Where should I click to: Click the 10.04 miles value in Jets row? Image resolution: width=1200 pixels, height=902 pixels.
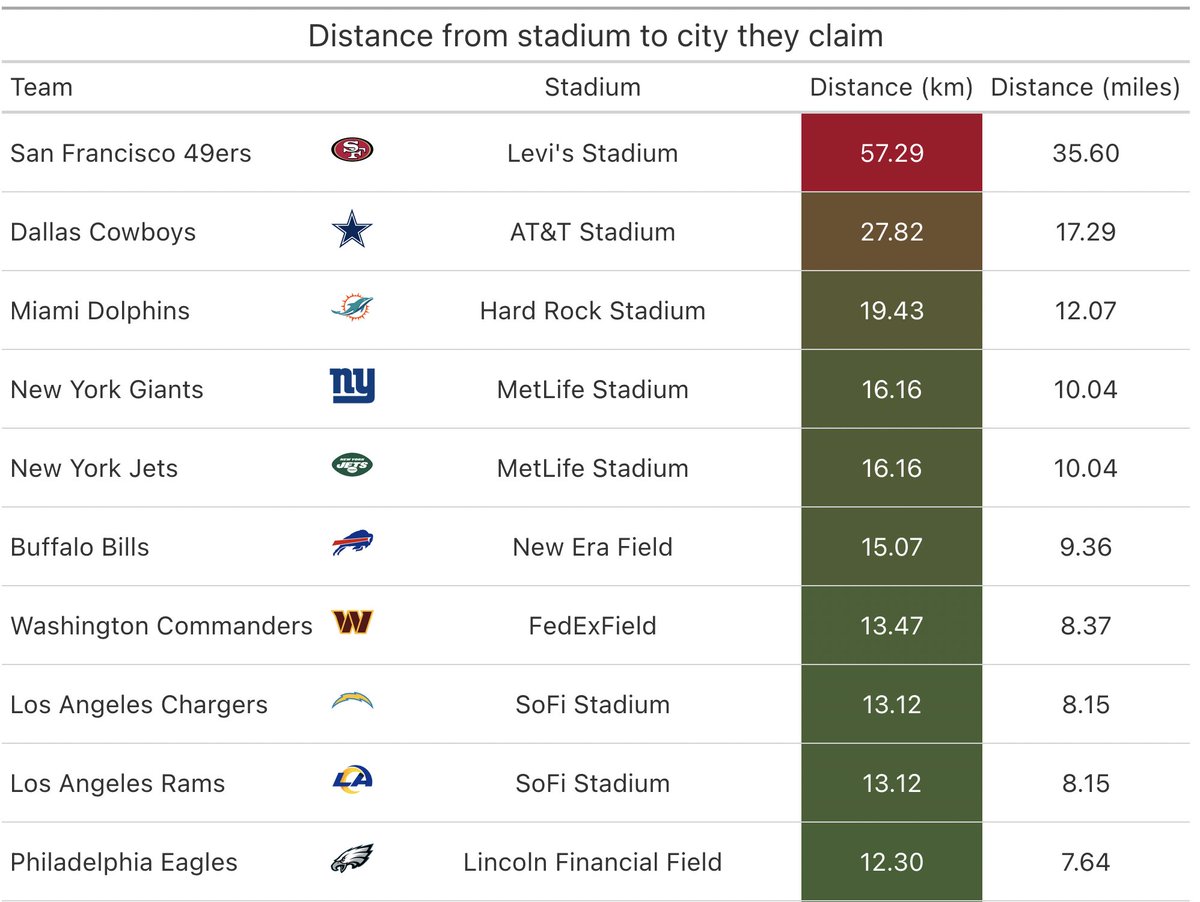tap(1085, 468)
